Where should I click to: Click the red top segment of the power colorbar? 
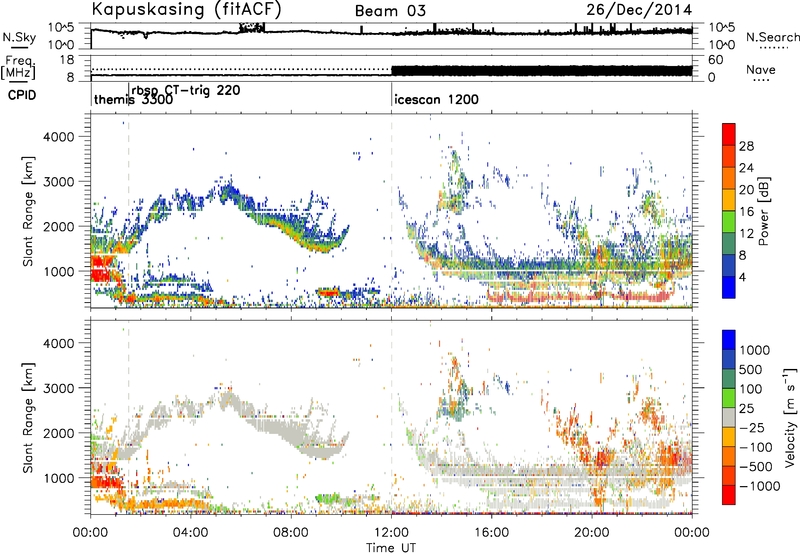click(729, 134)
